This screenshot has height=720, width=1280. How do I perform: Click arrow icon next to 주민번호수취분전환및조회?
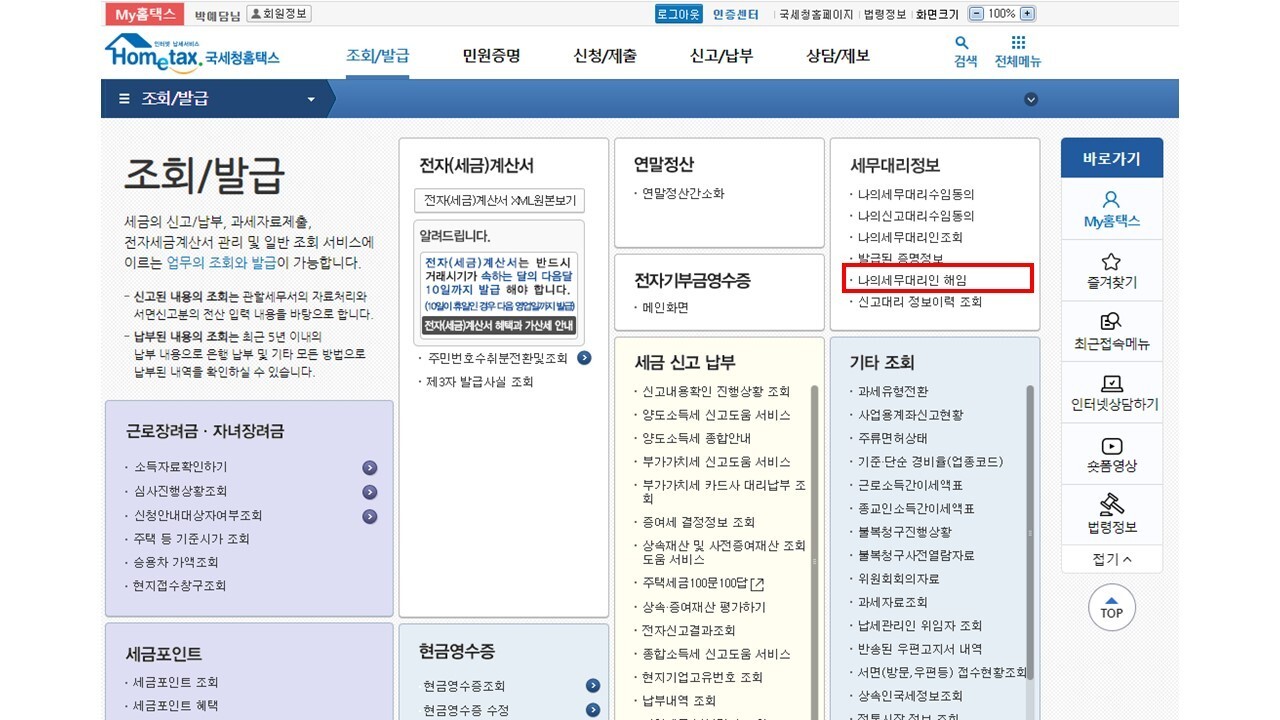(x=584, y=358)
